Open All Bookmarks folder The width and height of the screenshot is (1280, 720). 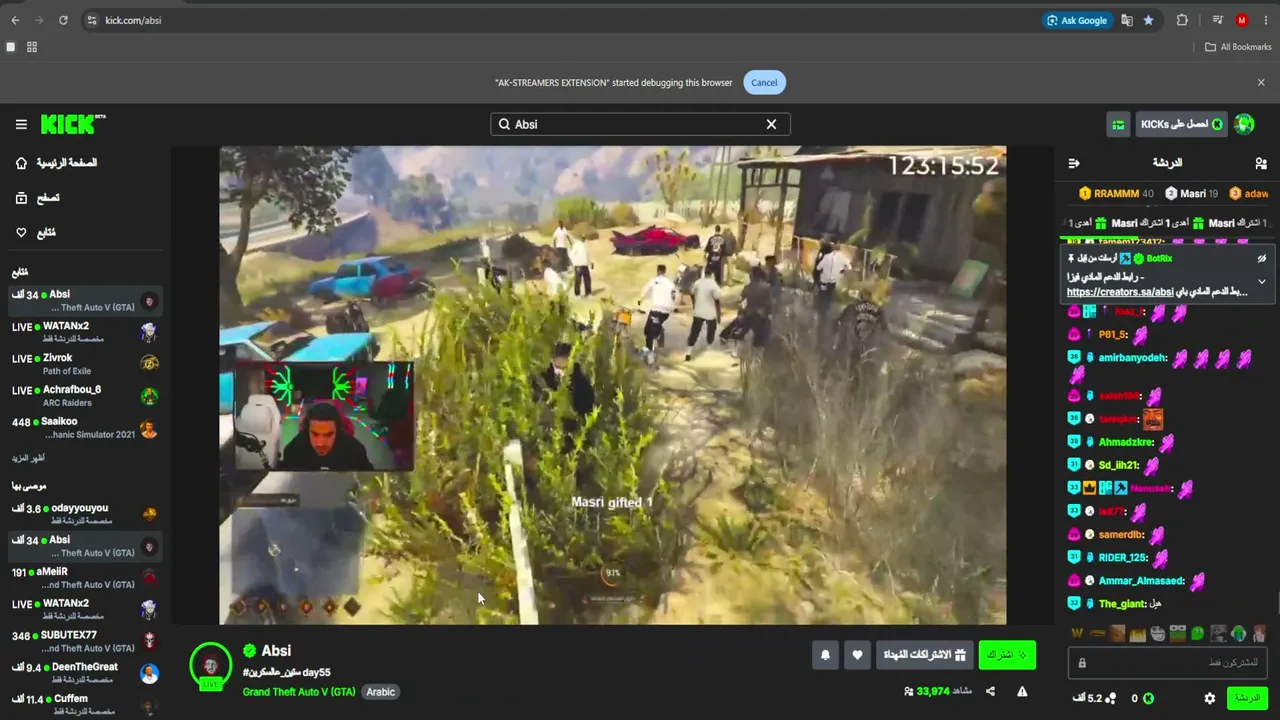point(1238,47)
